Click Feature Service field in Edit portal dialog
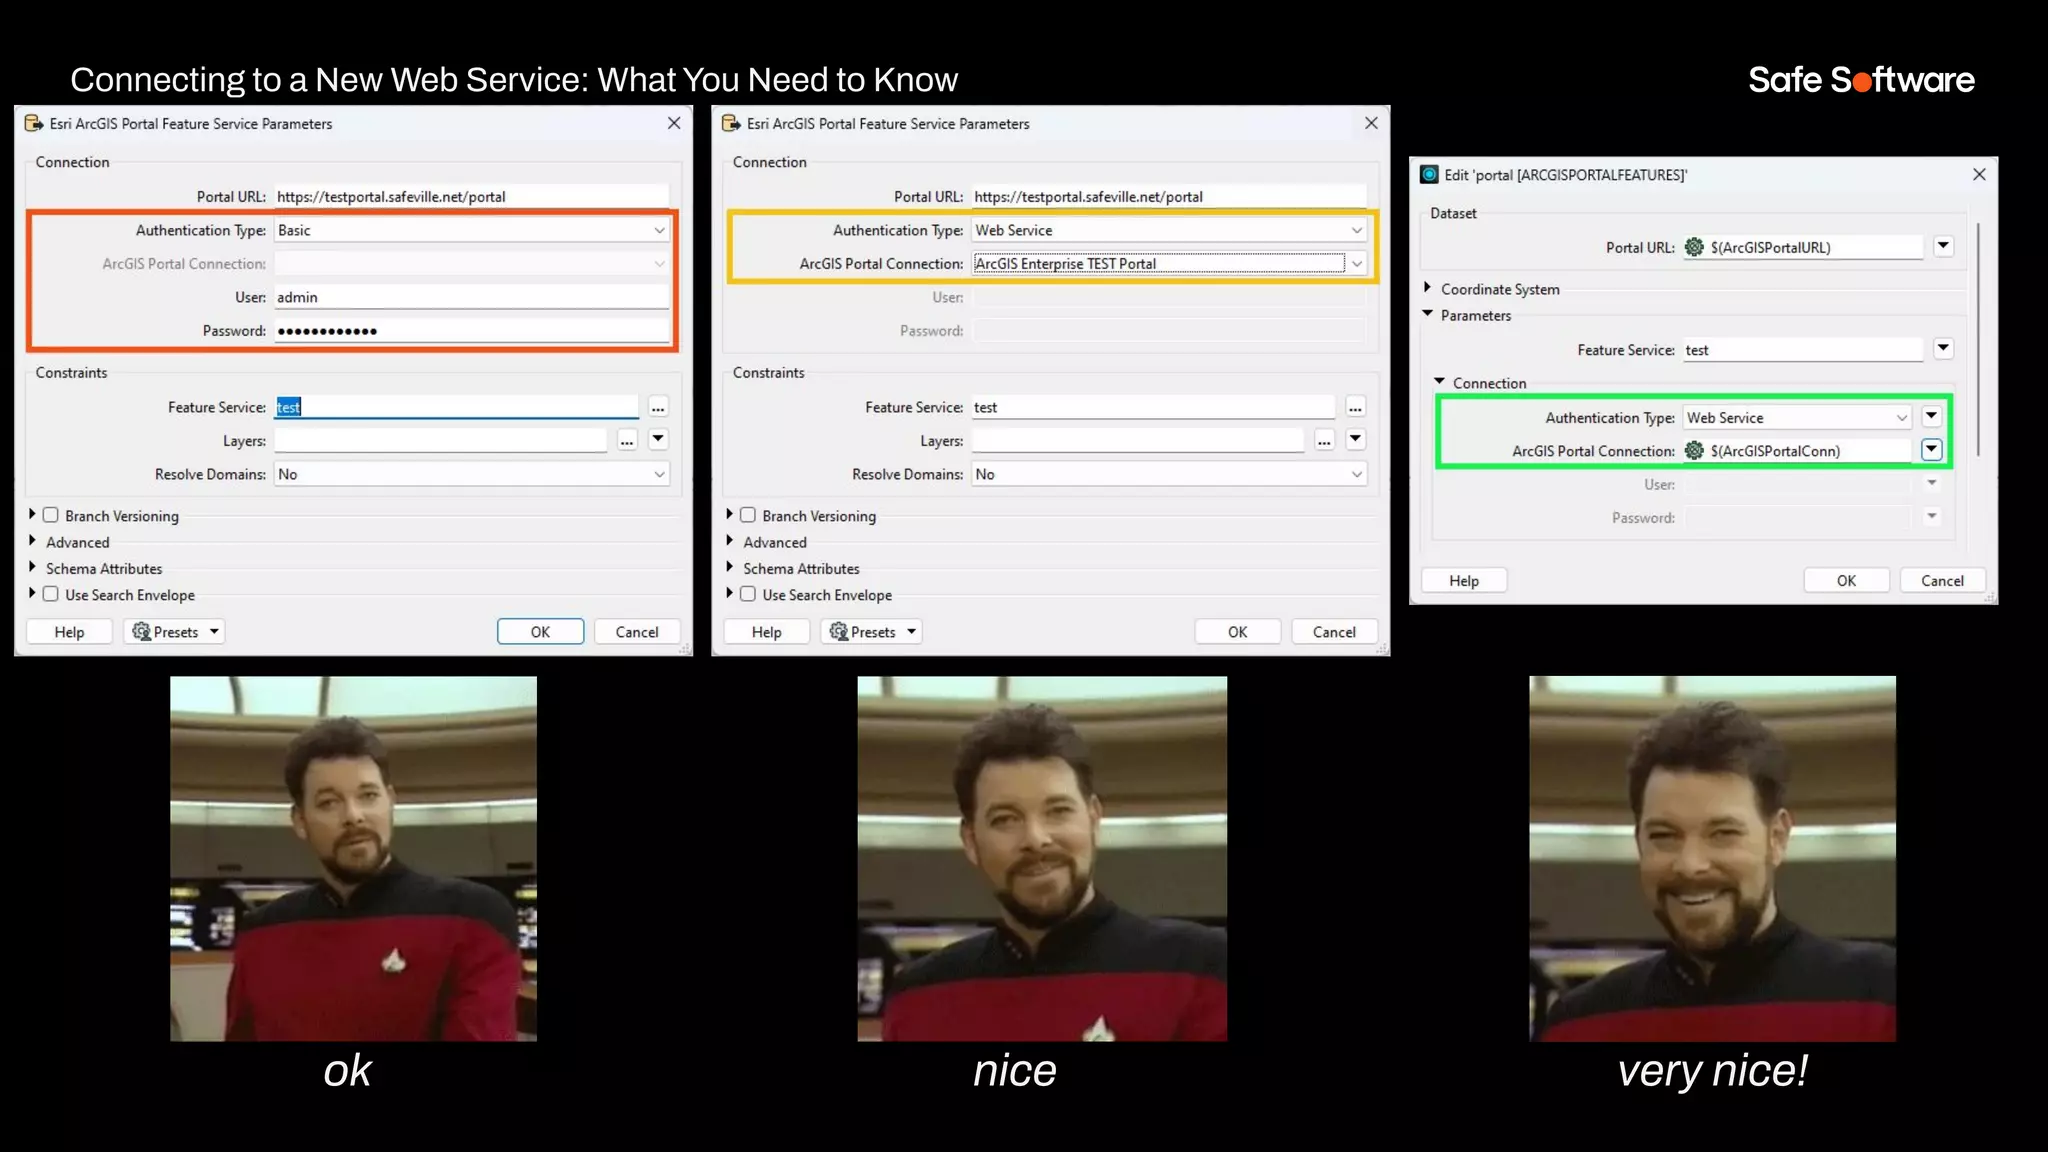Viewport: 2048px width, 1152px height. (1803, 350)
